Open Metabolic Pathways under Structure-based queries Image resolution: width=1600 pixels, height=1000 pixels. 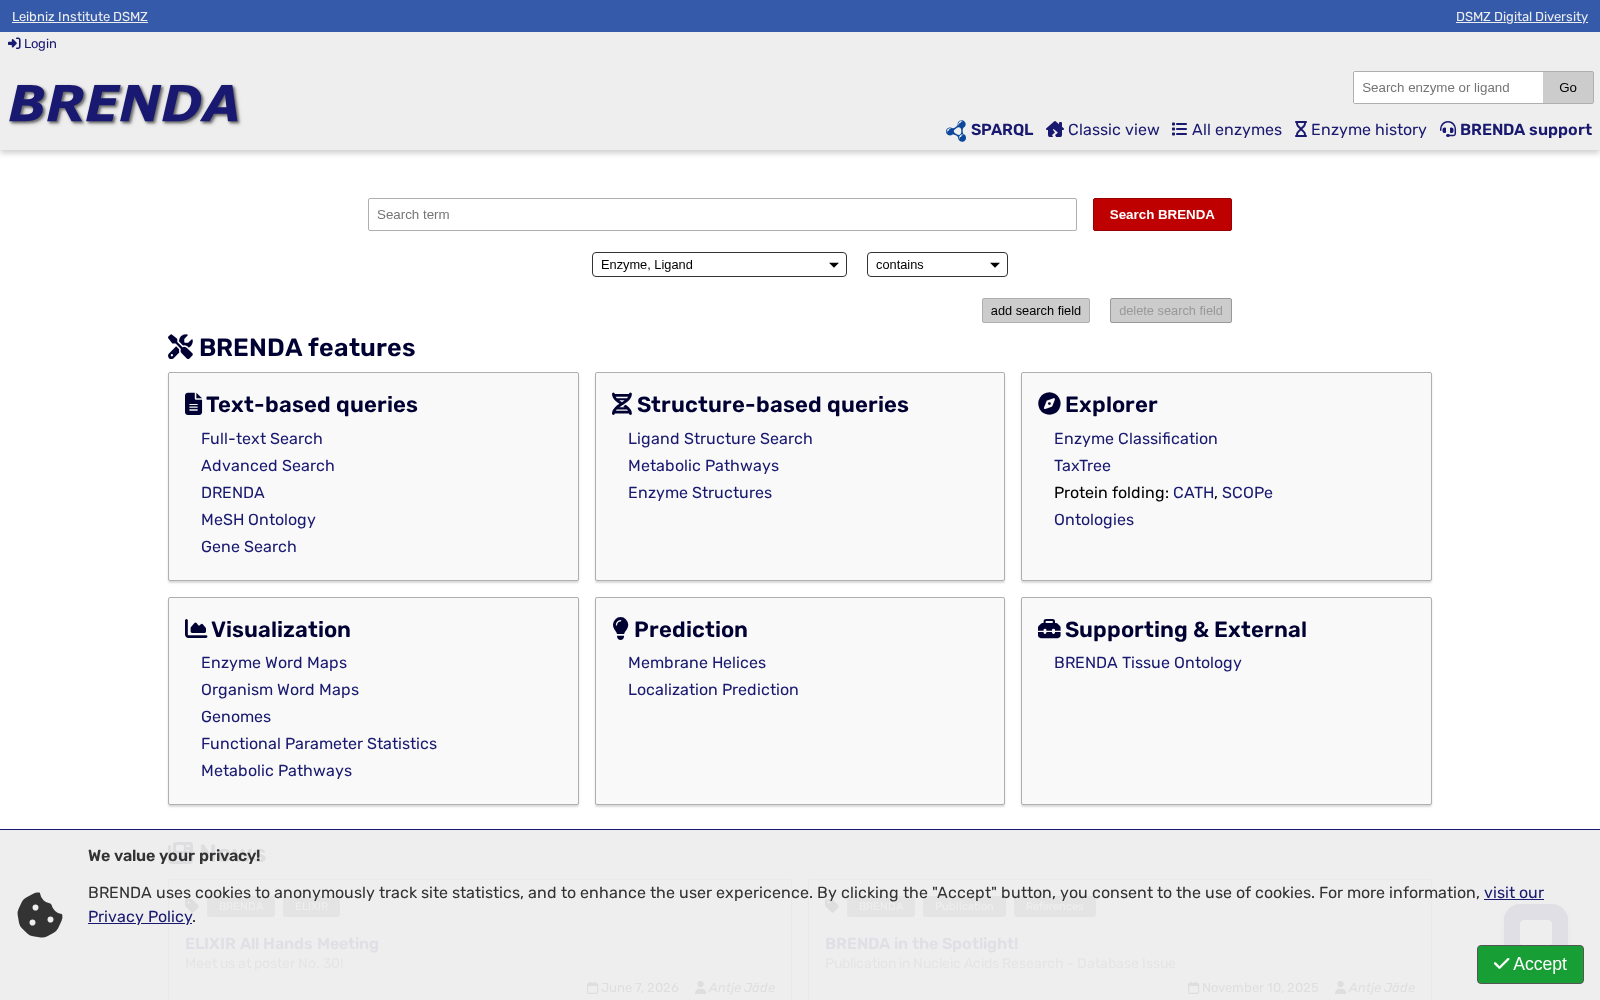point(703,466)
